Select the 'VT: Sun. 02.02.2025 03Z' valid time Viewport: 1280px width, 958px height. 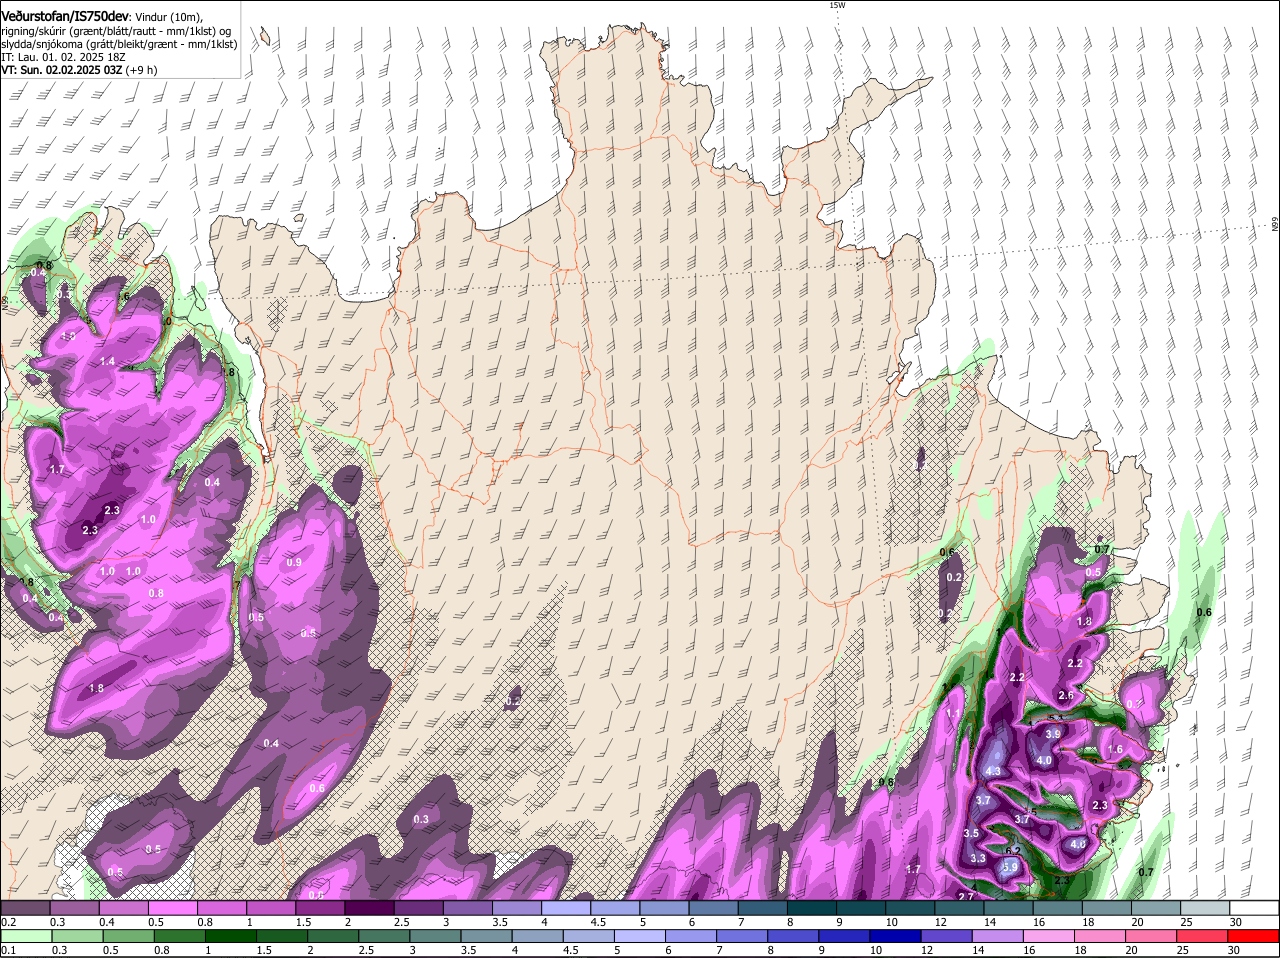point(63,70)
